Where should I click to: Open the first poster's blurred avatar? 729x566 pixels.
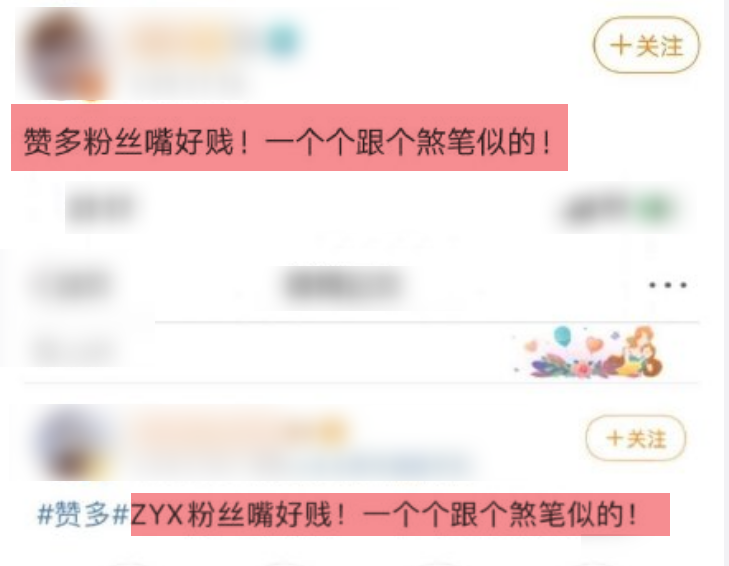[x=64, y=55]
